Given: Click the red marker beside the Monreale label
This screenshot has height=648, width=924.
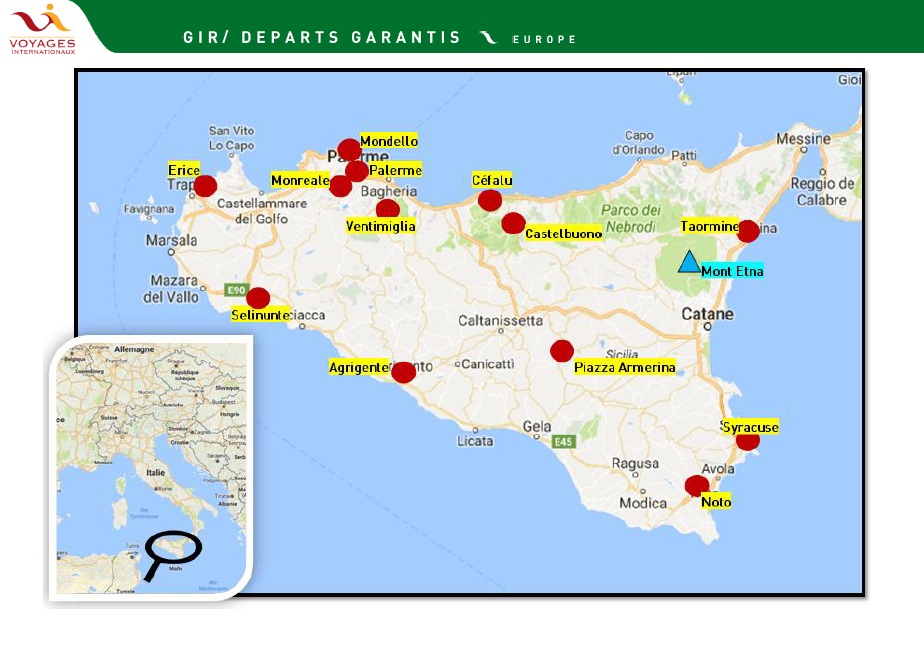Looking at the screenshot, I should tap(341, 186).
